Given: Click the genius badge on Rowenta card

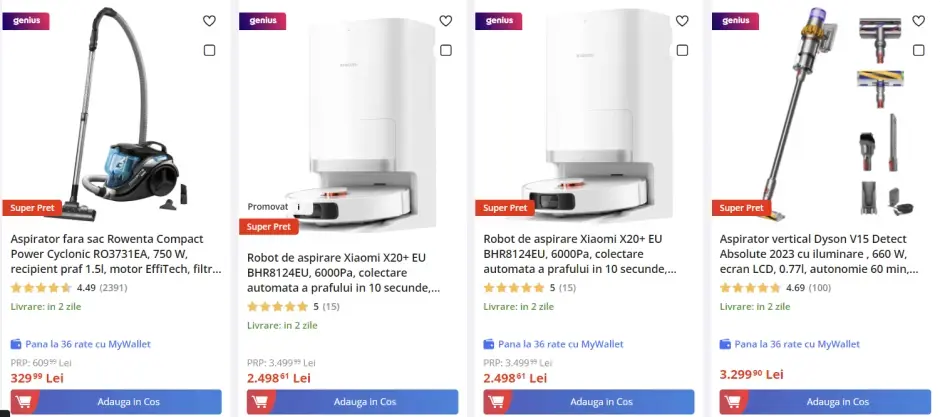Looking at the screenshot, I should [x=26, y=21].
